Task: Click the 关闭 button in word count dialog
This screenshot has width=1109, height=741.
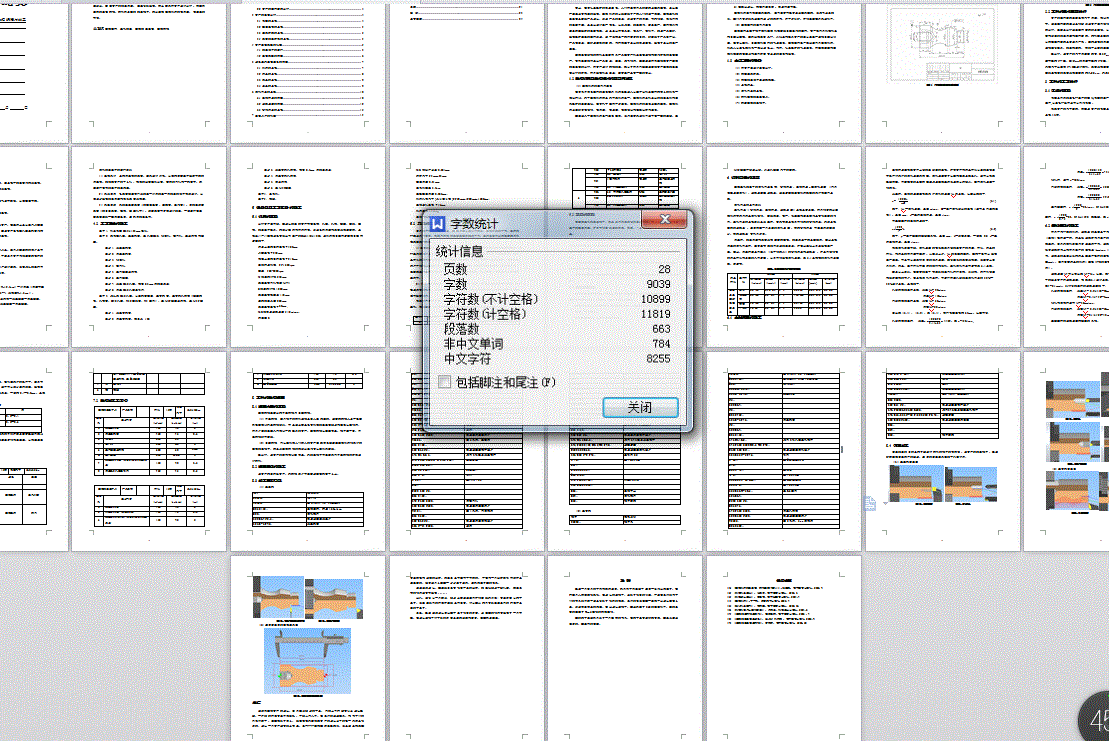Action: (640, 407)
